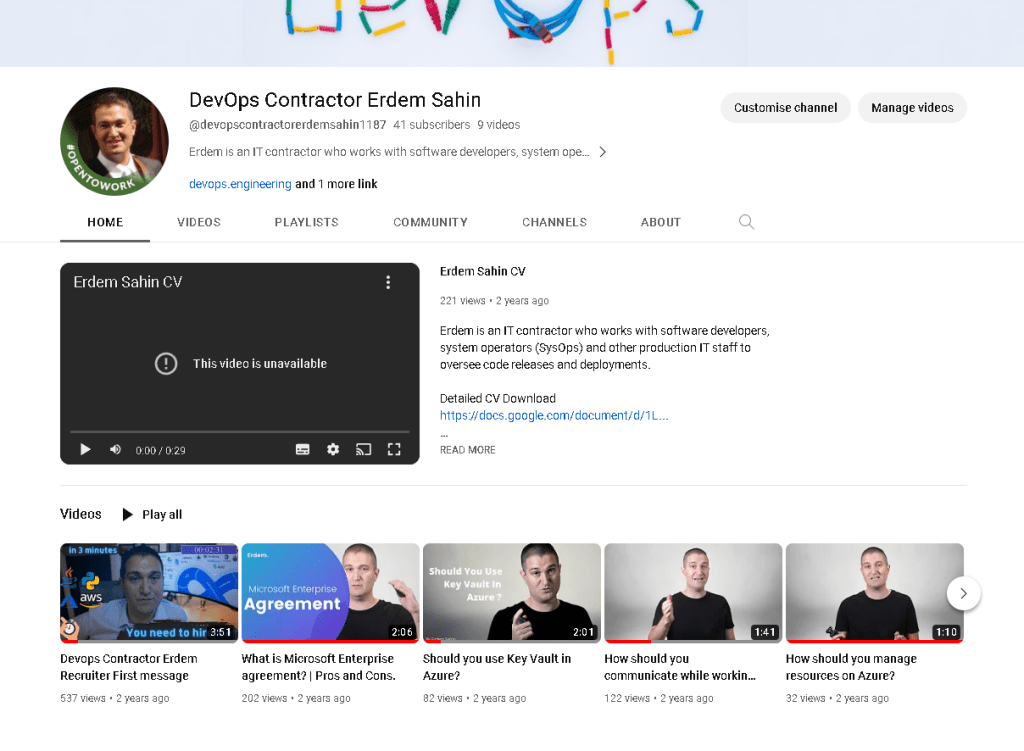View the ABOUT tab
This screenshot has height=751, width=1024.
660,222
